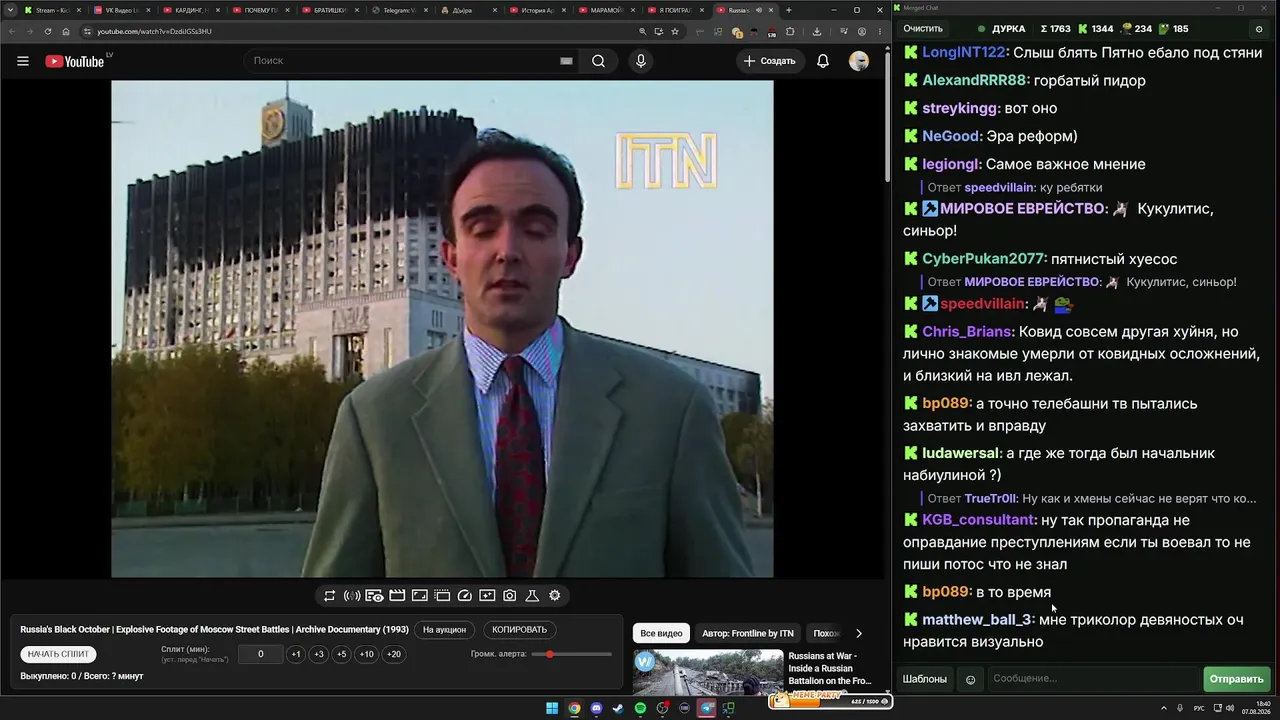This screenshot has height=720, width=1280.
Task: Open the browser tab search dropdown
Action: point(9,10)
